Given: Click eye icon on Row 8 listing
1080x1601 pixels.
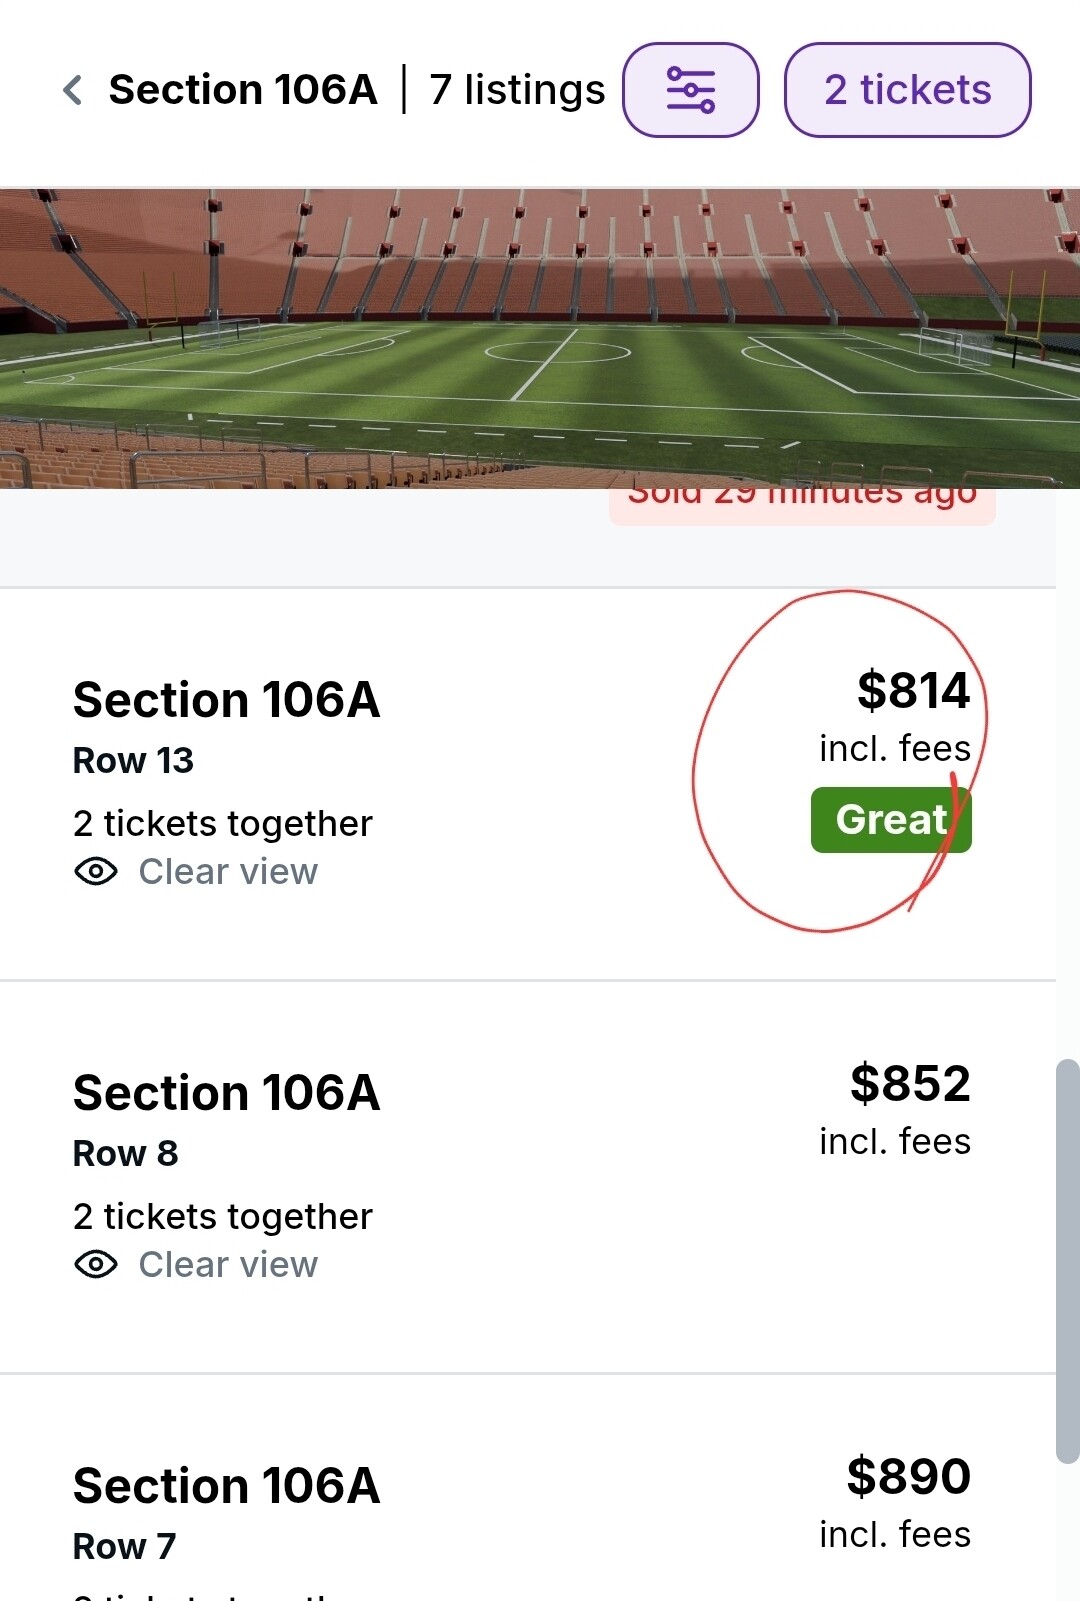Looking at the screenshot, I should [96, 1265].
